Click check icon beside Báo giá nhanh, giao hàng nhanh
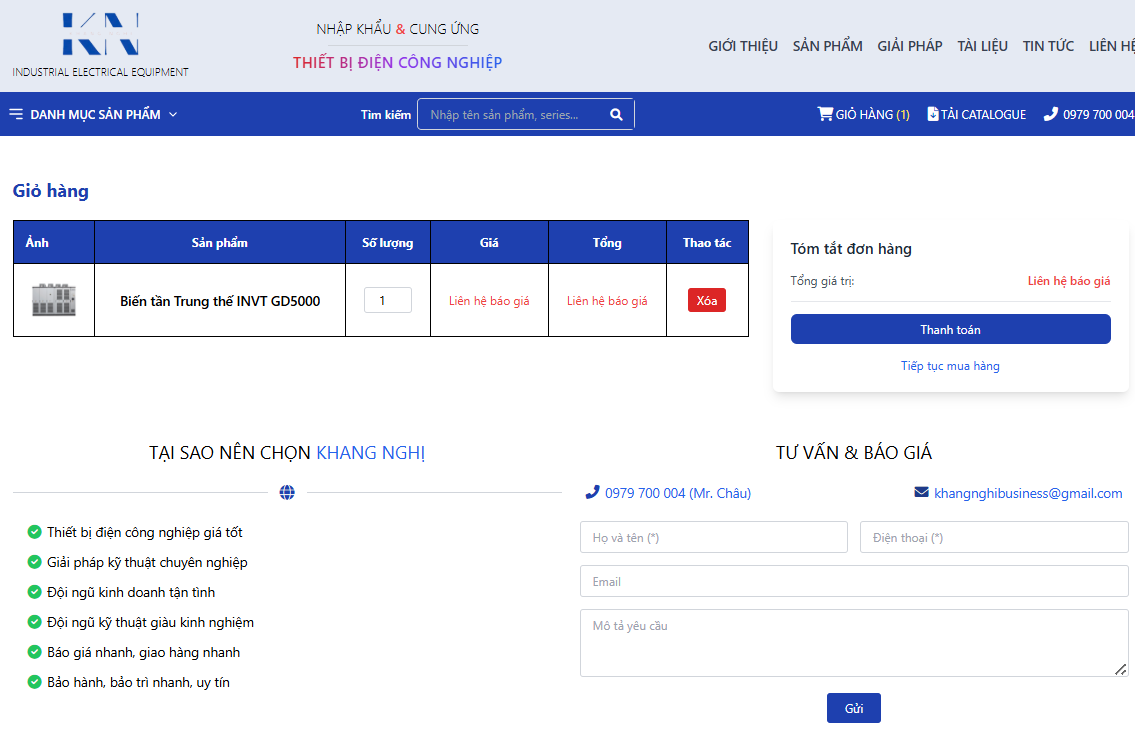This screenshot has height=740, width=1135. [x=34, y=652]
